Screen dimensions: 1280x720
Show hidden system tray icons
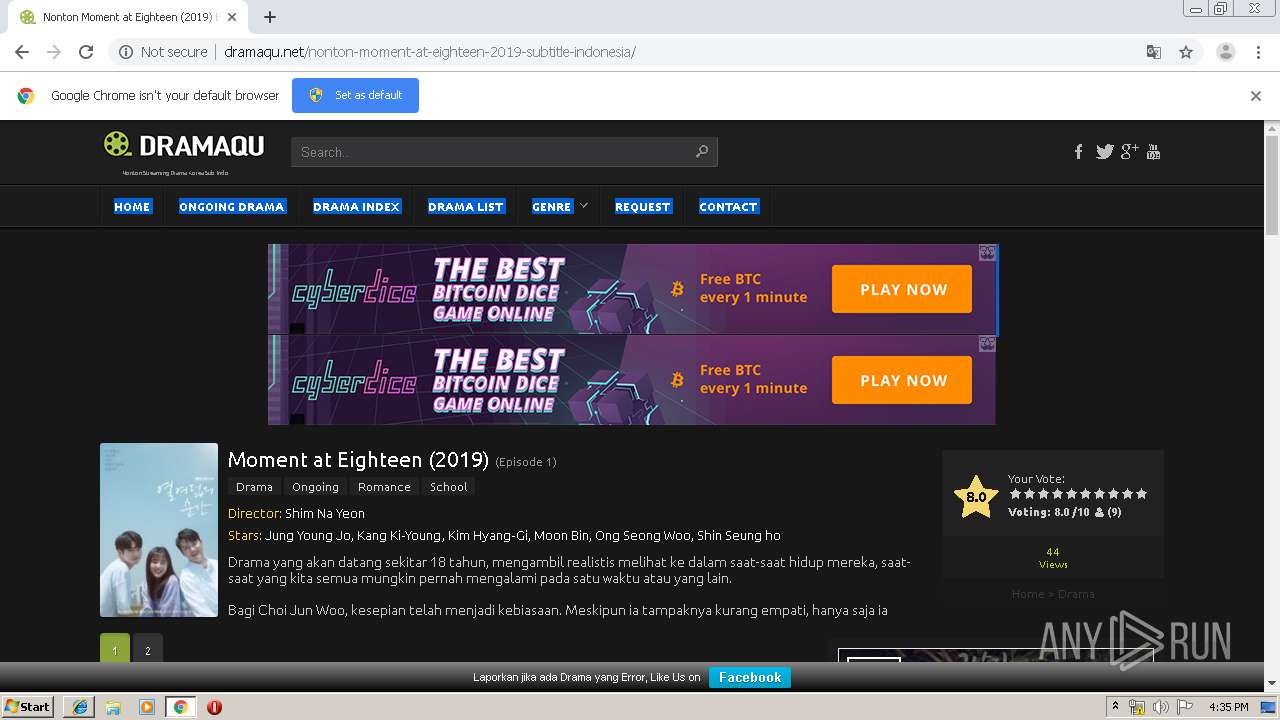[1115, 707]
